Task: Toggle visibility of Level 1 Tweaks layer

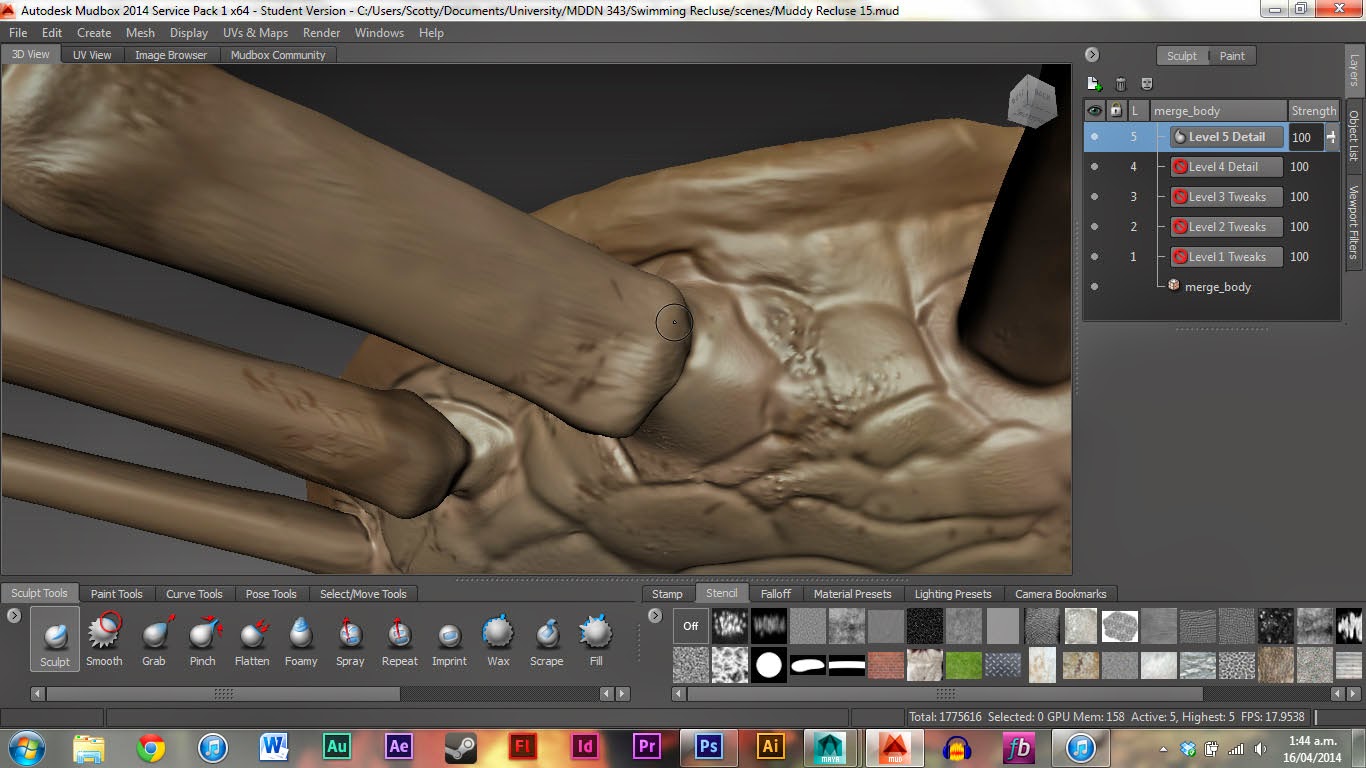Action: point(1094,257)
